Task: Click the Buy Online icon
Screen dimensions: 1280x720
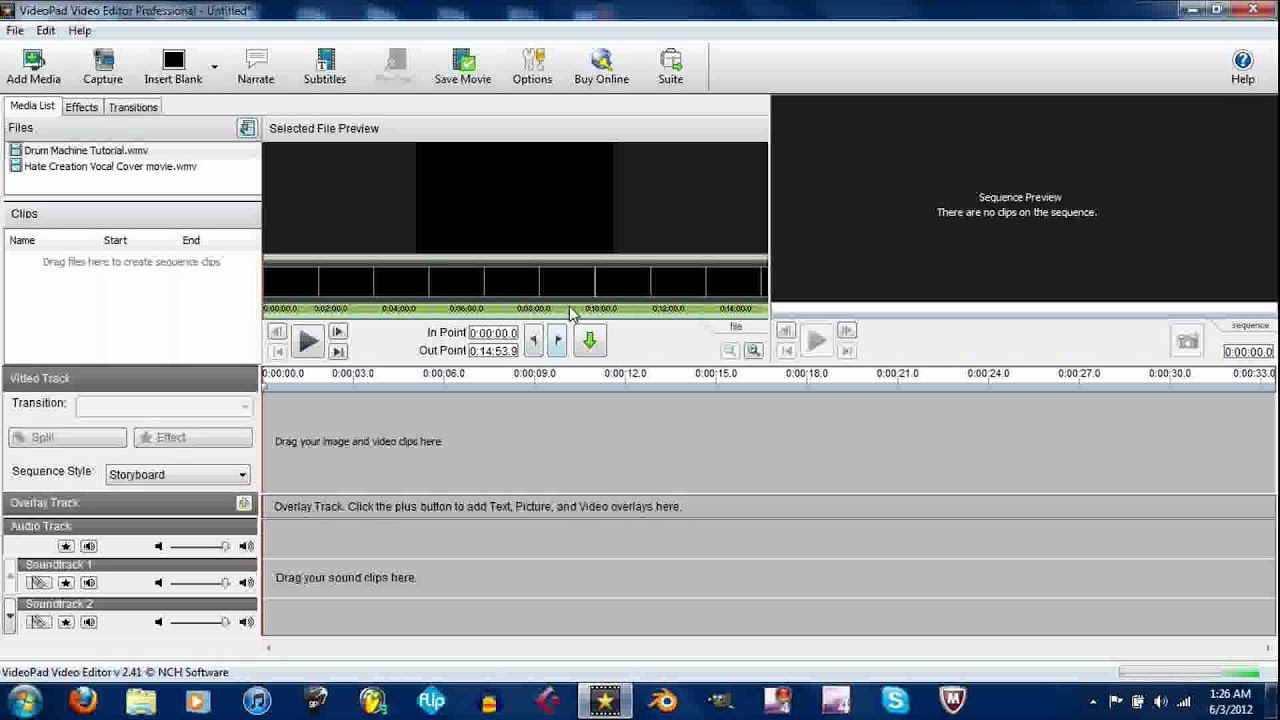Action: [x=601, y=67]
